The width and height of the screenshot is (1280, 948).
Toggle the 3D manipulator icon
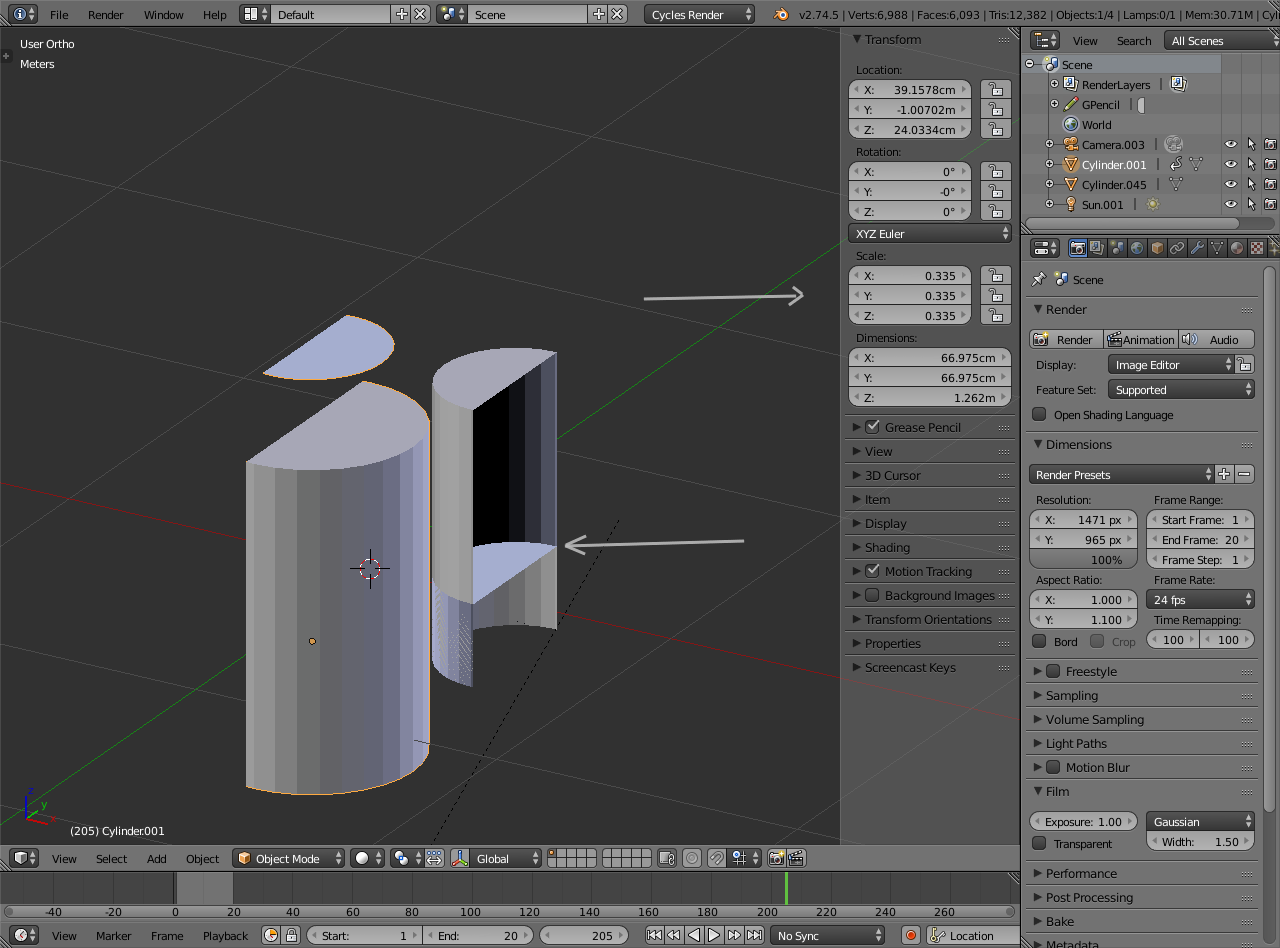coord(460,858)
